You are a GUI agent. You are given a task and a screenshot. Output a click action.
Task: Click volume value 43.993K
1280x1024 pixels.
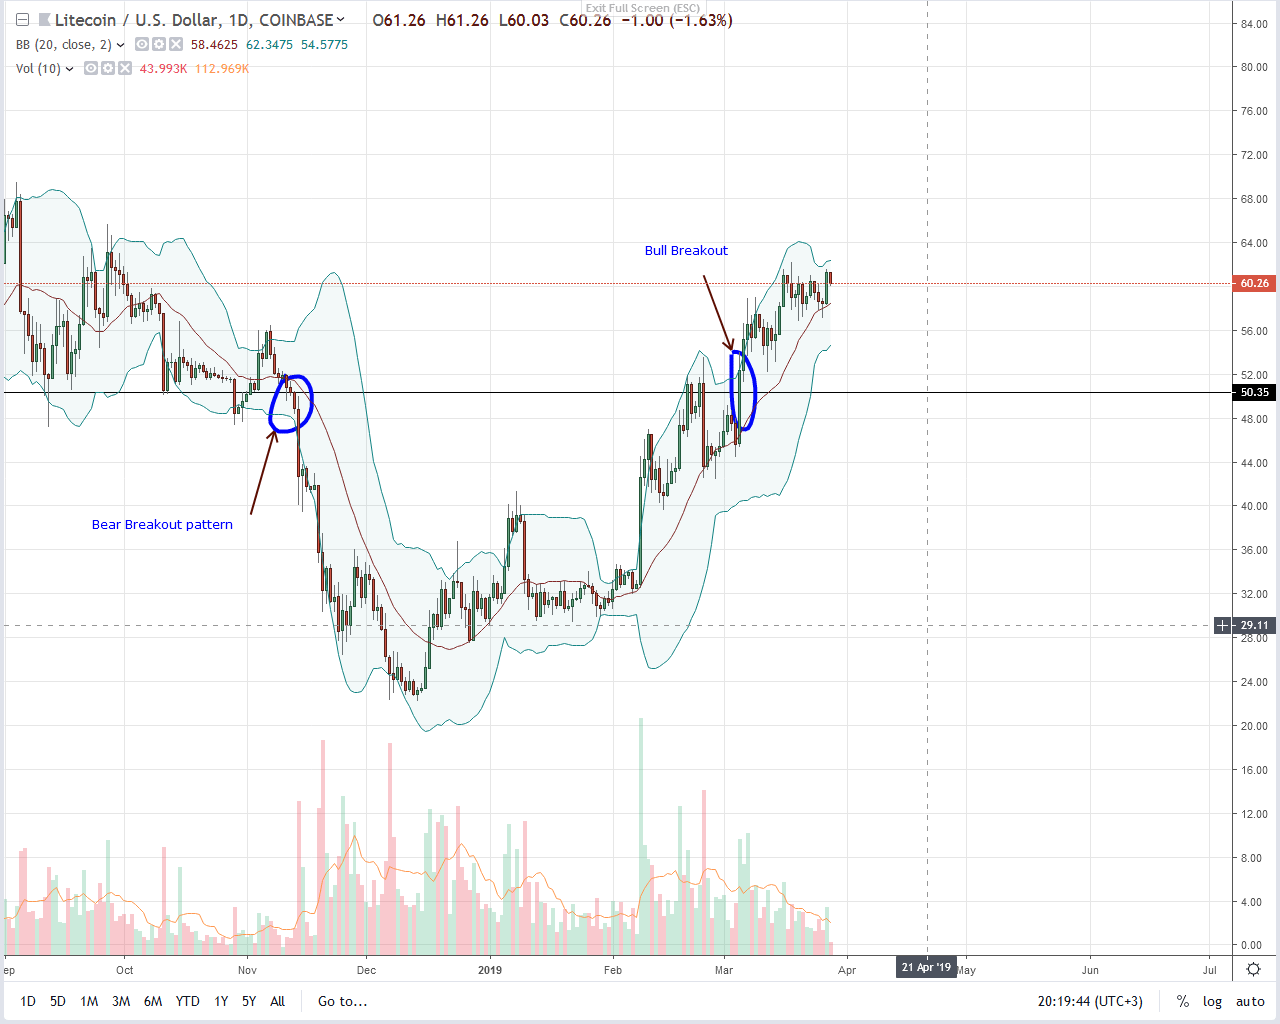[x=163, y=69]
